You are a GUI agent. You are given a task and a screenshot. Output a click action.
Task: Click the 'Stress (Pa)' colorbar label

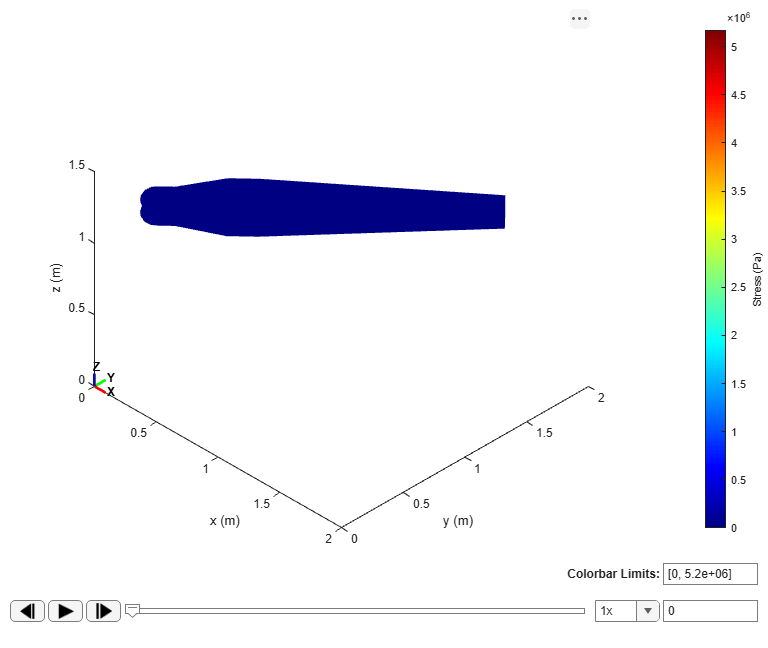coord(757,279)
